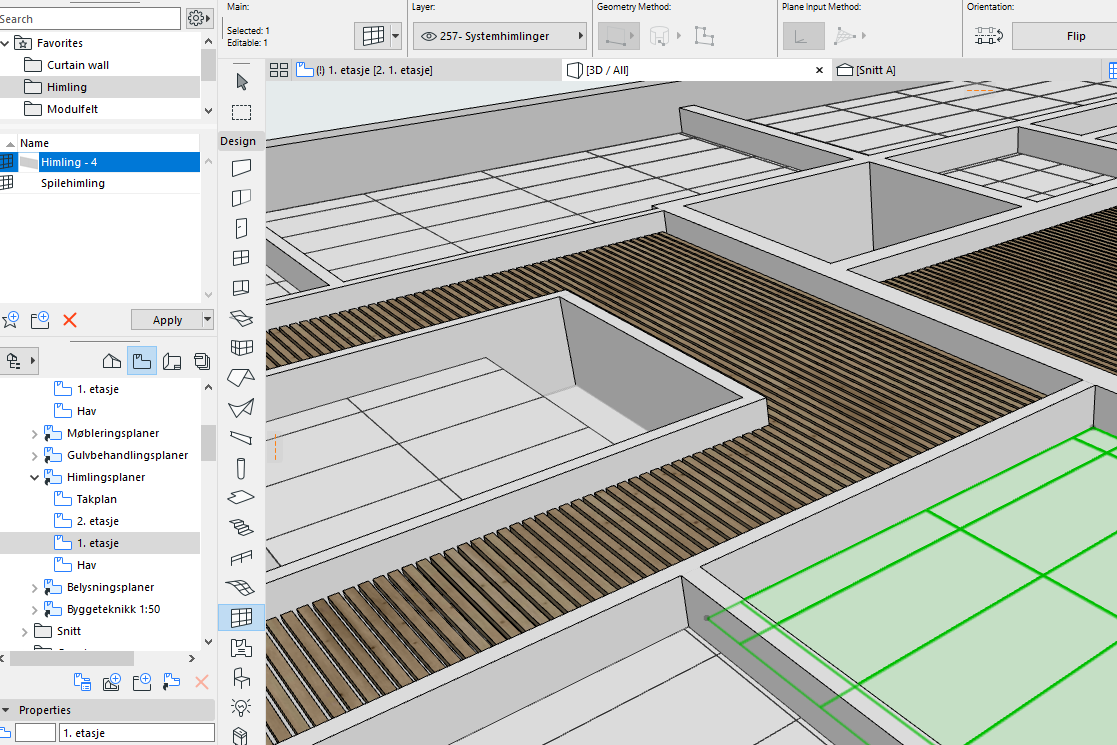
Task: Click the Apply button
Action: (167, 320)
